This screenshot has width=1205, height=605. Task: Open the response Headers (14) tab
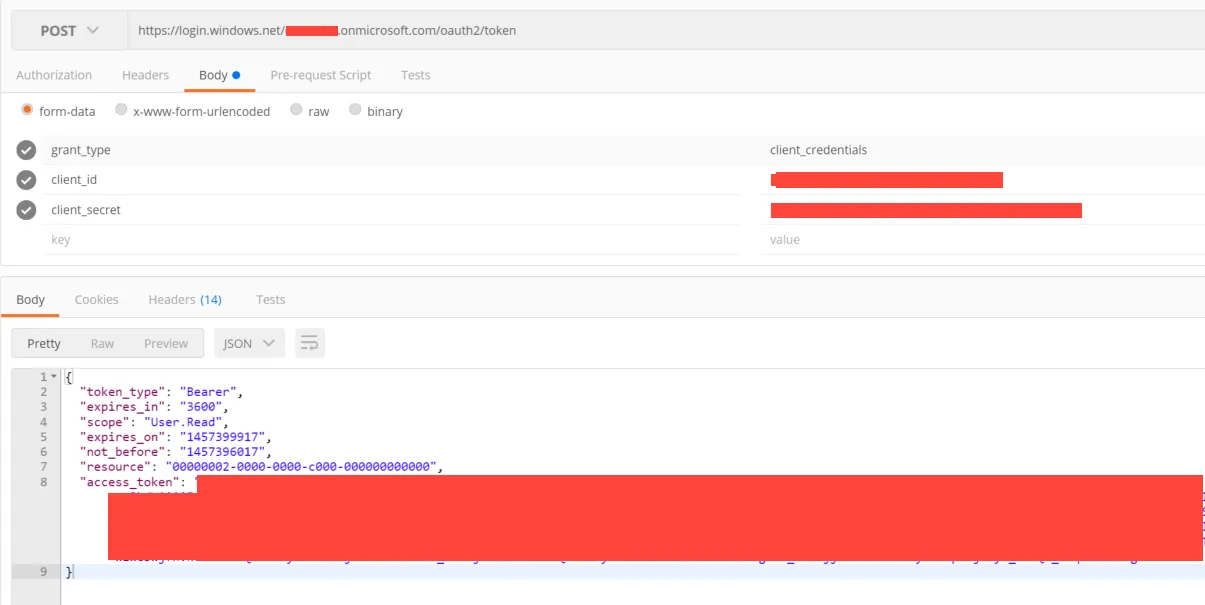pyautogui.click(x=185, y=299)
